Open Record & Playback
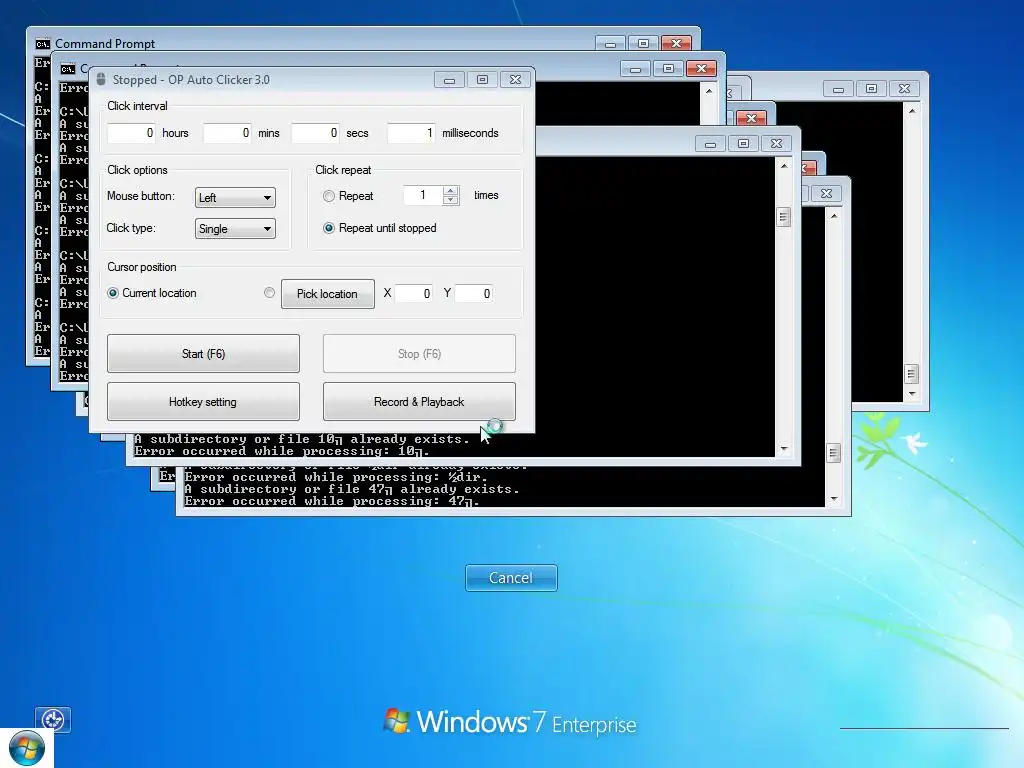Screen dimensions: 1024x768 point(419,402)
